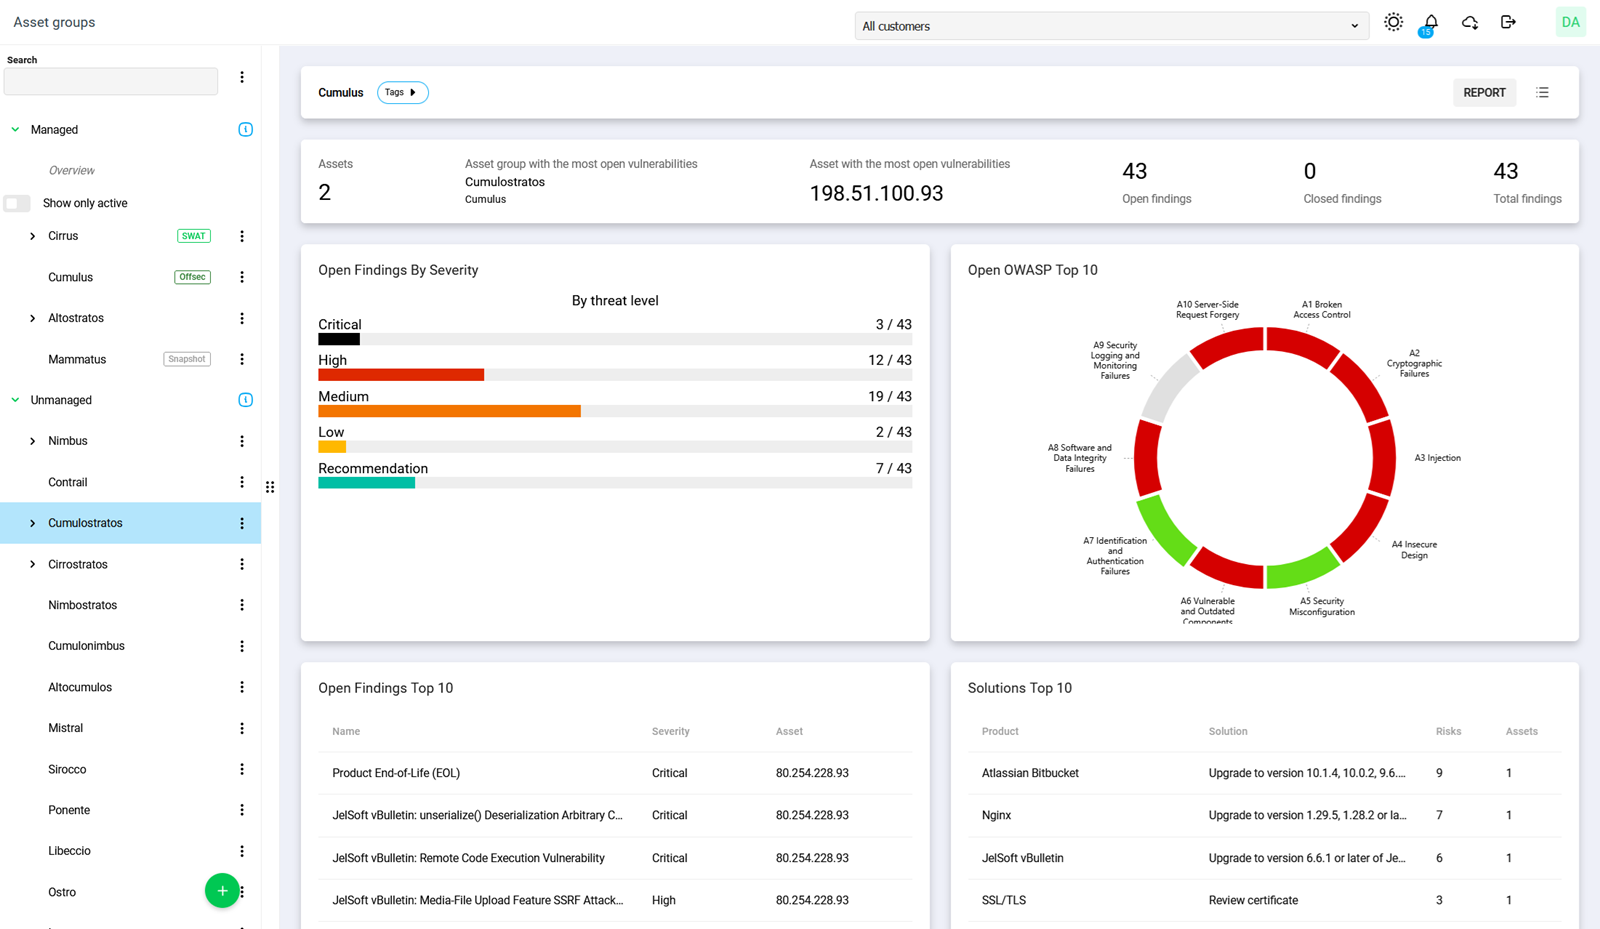Image resolution: width=1600 pixels, height=929 pixels.
Task: Open the Nimbus asset group
Action: pos(31,440)
